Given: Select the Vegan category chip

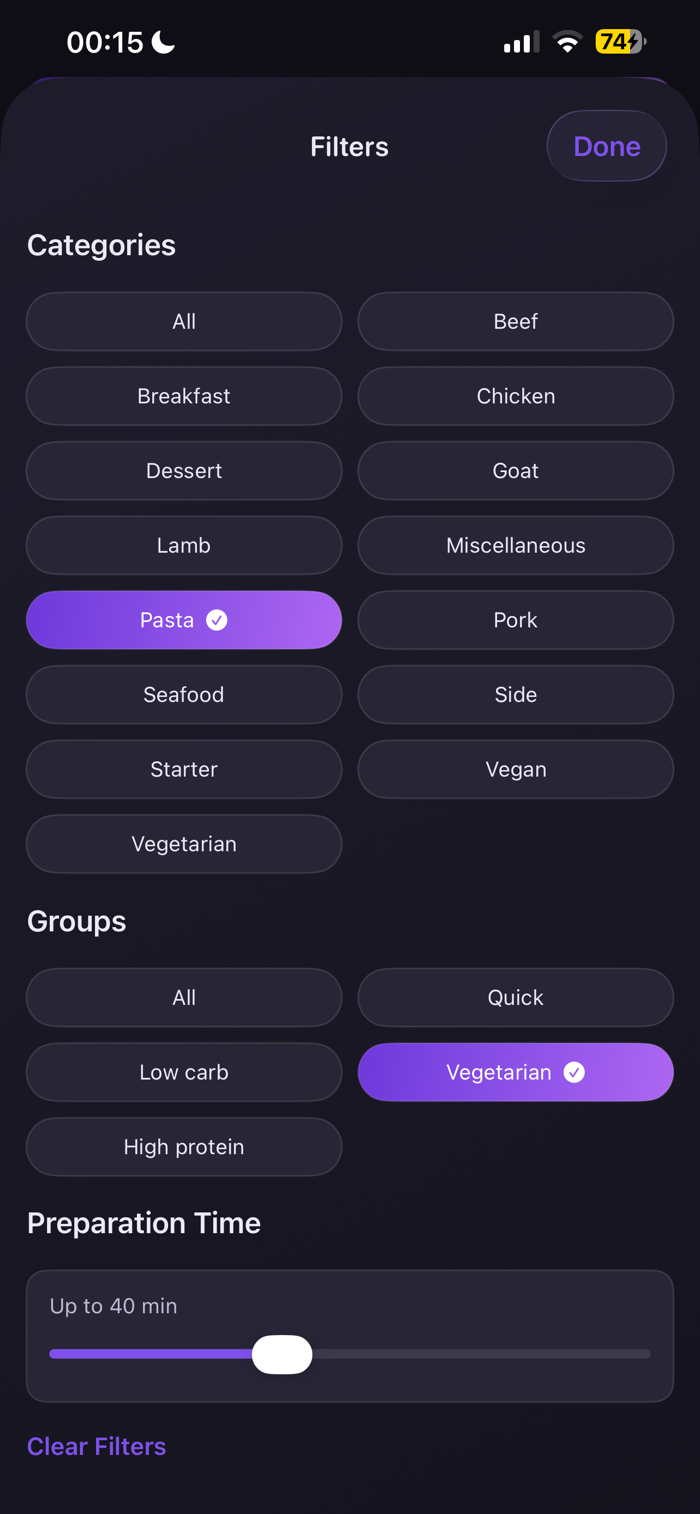Looking at the screenshot, I should point(515,769).
